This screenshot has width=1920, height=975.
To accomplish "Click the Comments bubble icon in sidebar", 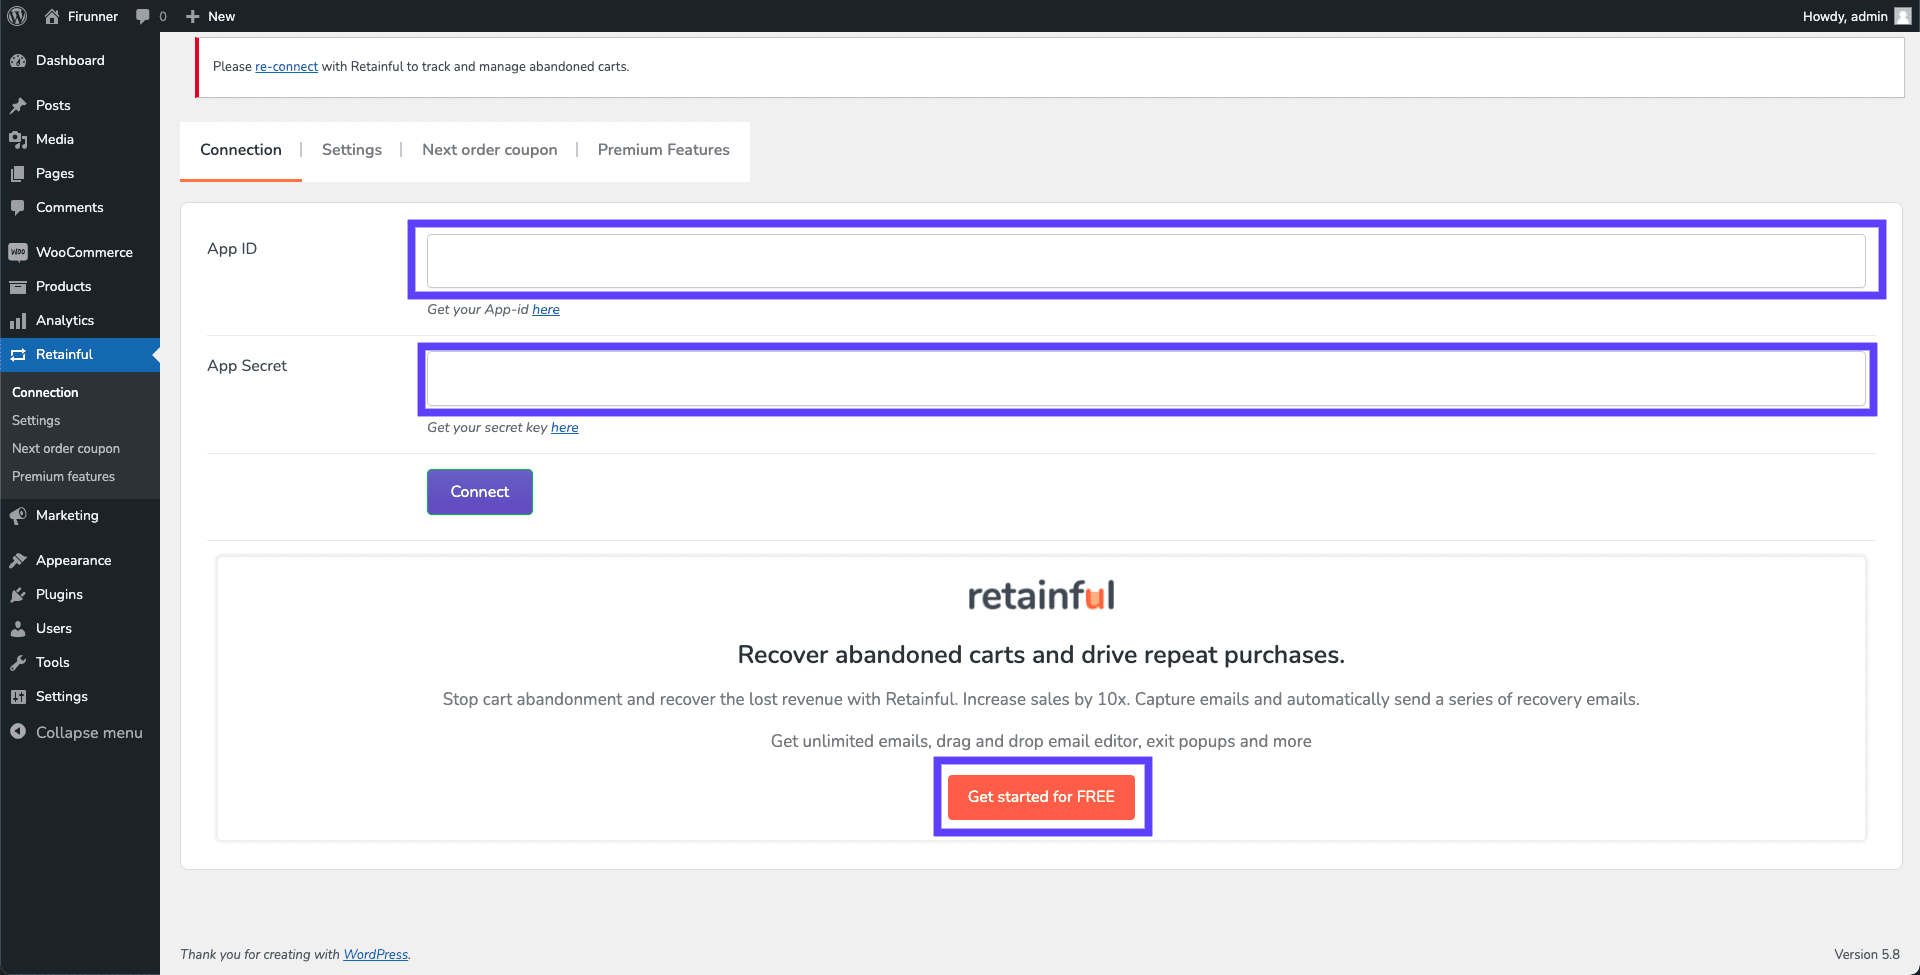I will pos(18,208).
